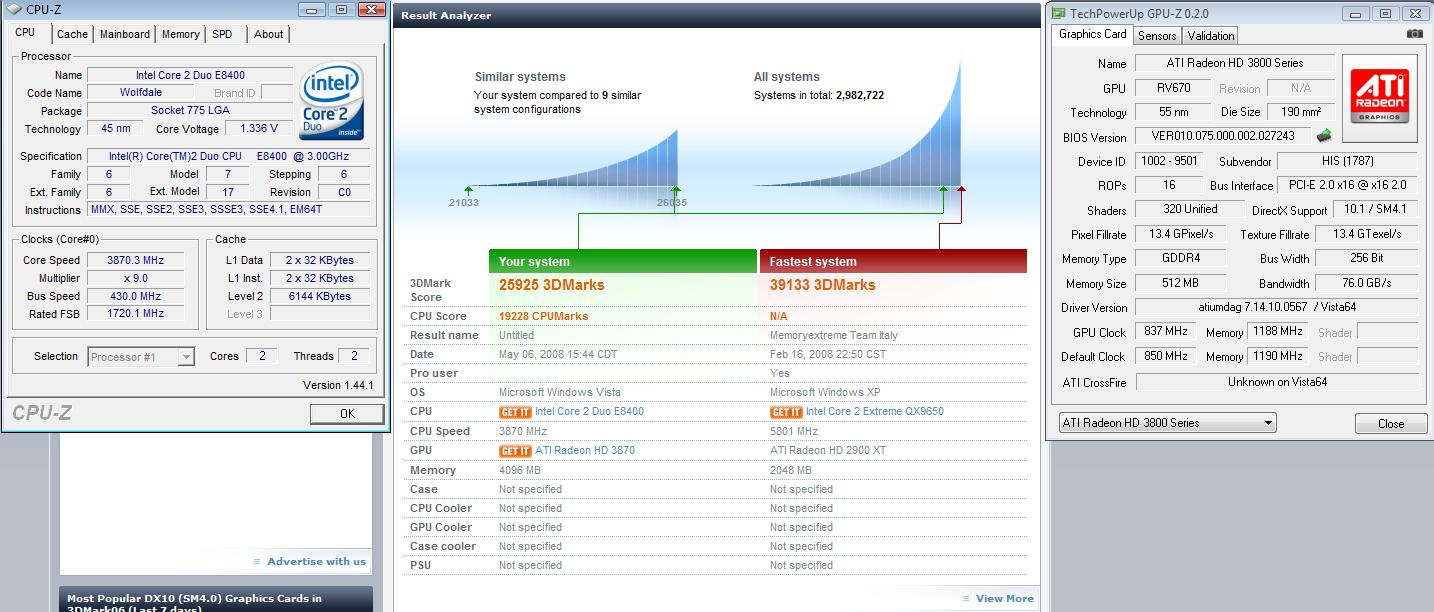This screenshot has width=1434, height=612.
Task: Click the CPU-Z title bar icon
Action: pyautogui.click(x=14, y=9)
